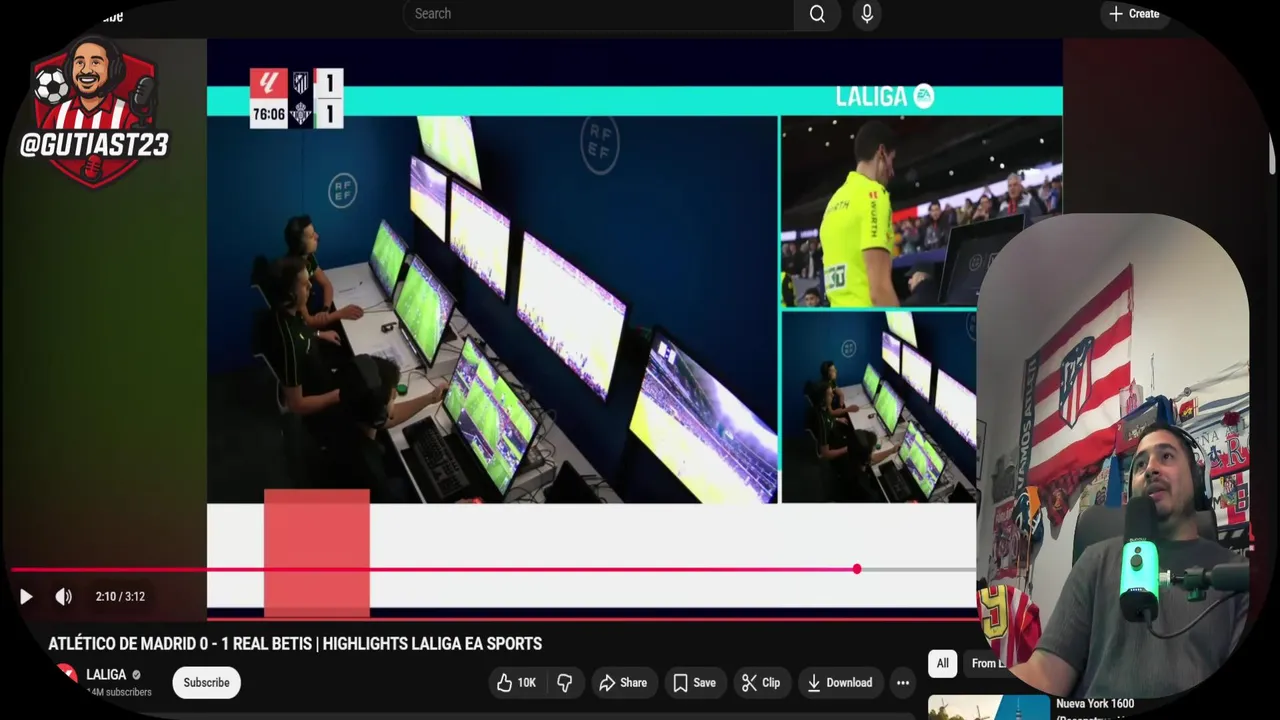The image size is (1280, 720).
Task: Activate voice search microphone icon
Action: coord(867,14)
